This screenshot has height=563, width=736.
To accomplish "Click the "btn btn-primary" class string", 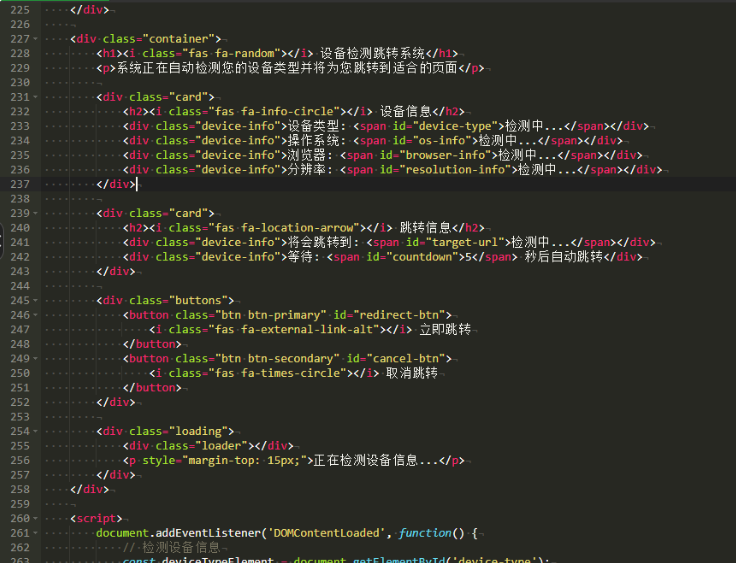I will (x=271, y=315).
